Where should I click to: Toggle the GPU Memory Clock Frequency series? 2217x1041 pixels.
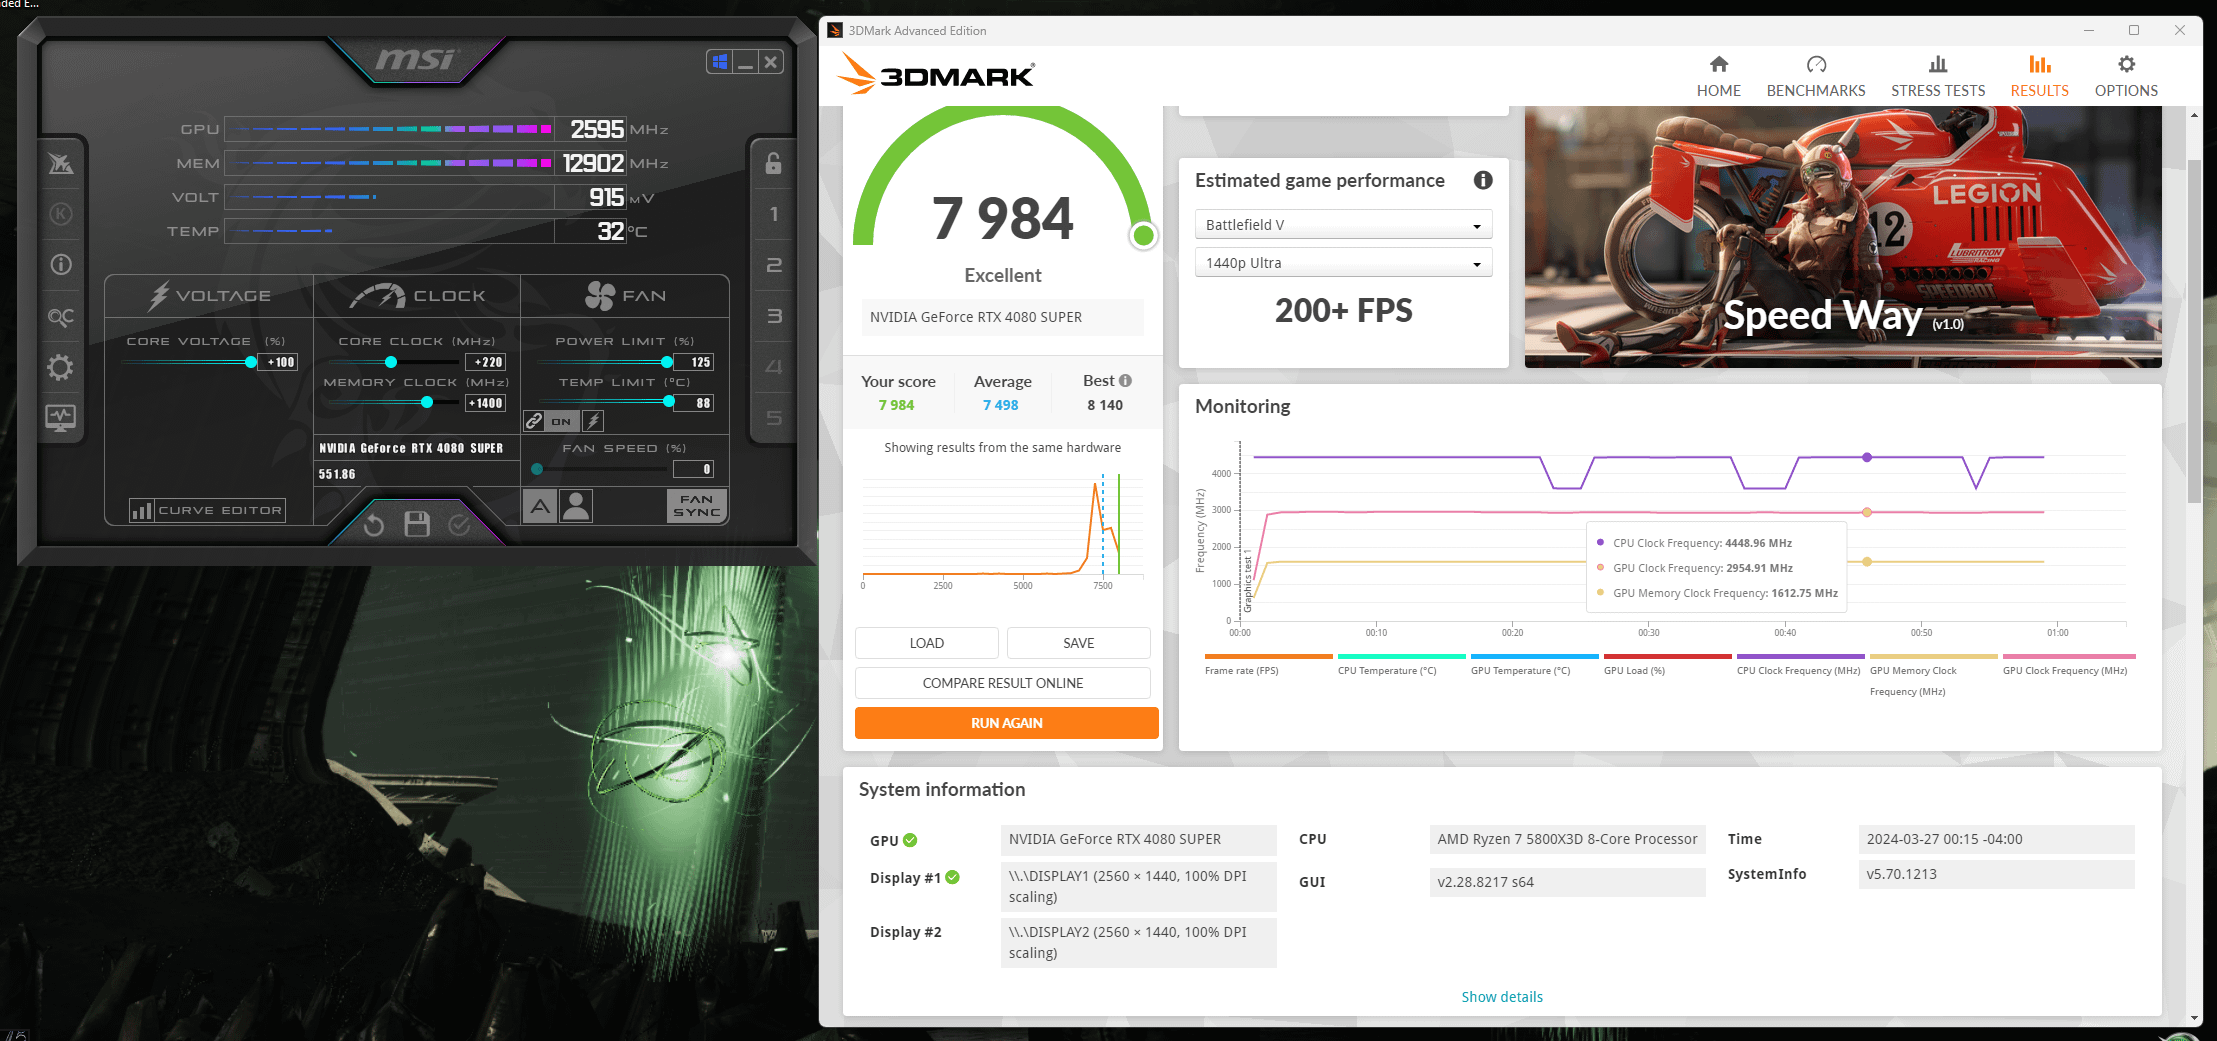point(1934,676)
